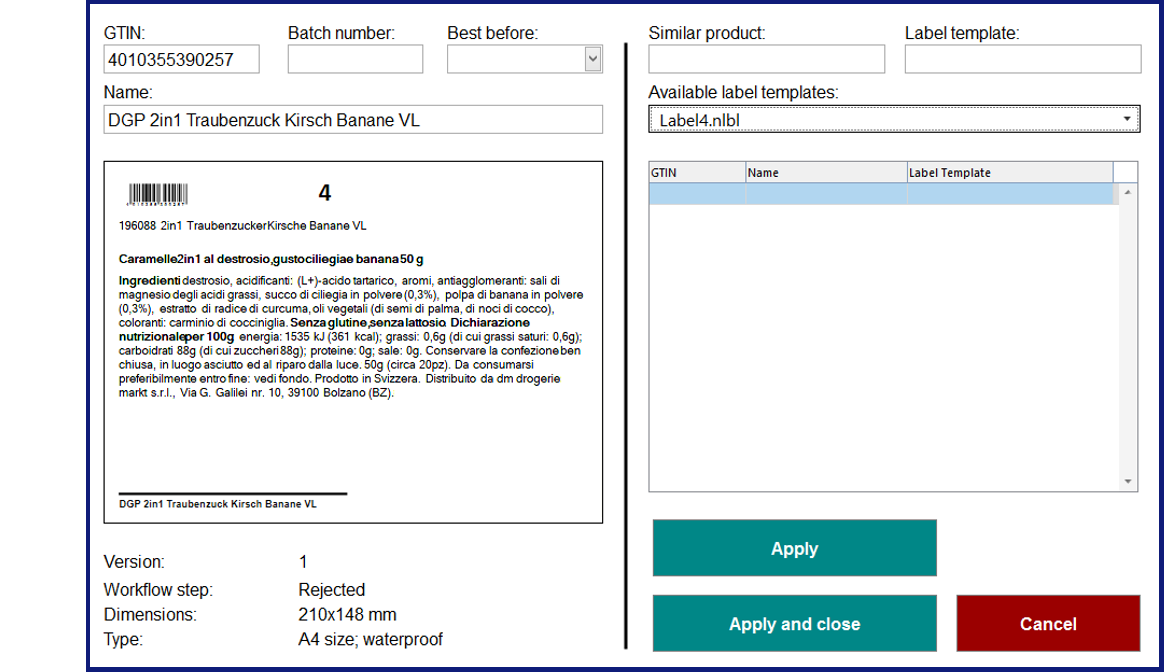The height and width of the screenshot is (672, 1164).
Task: Cancel the dialog with the red button
Action: [x=1047, y=623]
